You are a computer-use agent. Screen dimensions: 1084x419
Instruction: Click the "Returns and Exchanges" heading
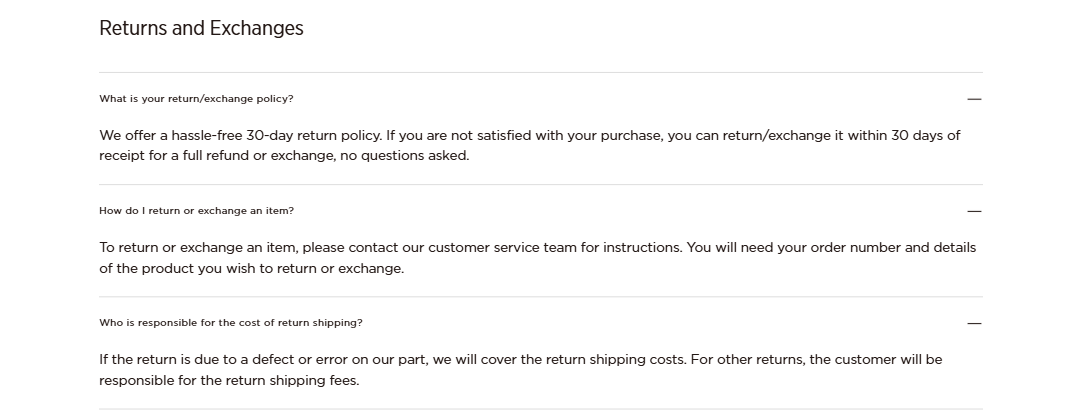(x=201, y=28)
